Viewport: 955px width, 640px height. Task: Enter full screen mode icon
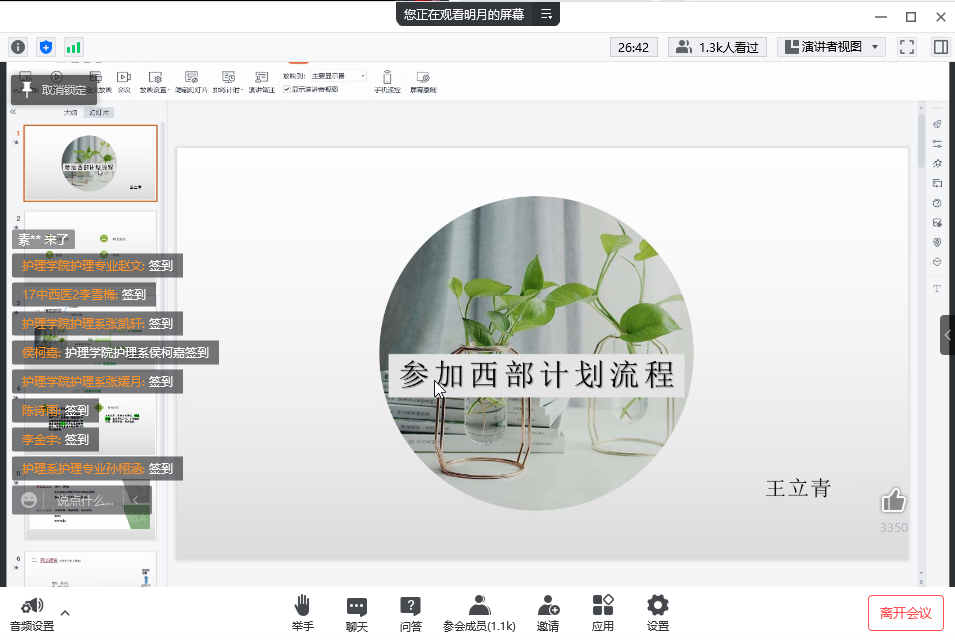point(907,47)
